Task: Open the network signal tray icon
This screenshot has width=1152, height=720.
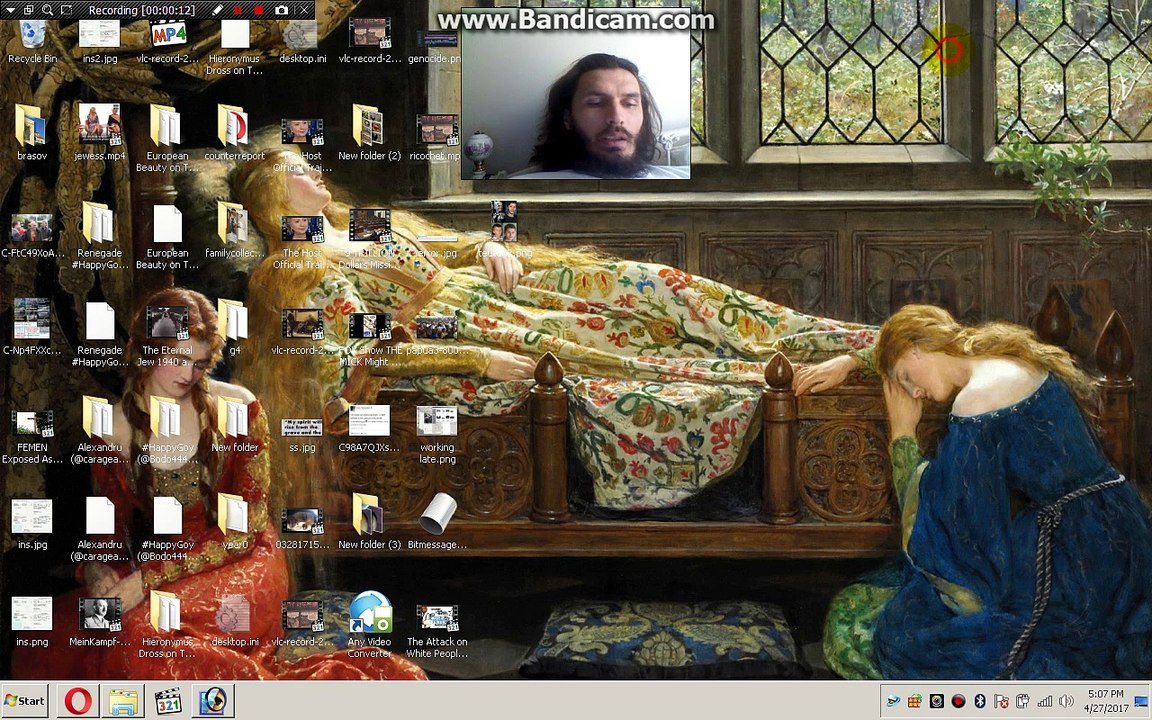Action: pos(1044,701)
